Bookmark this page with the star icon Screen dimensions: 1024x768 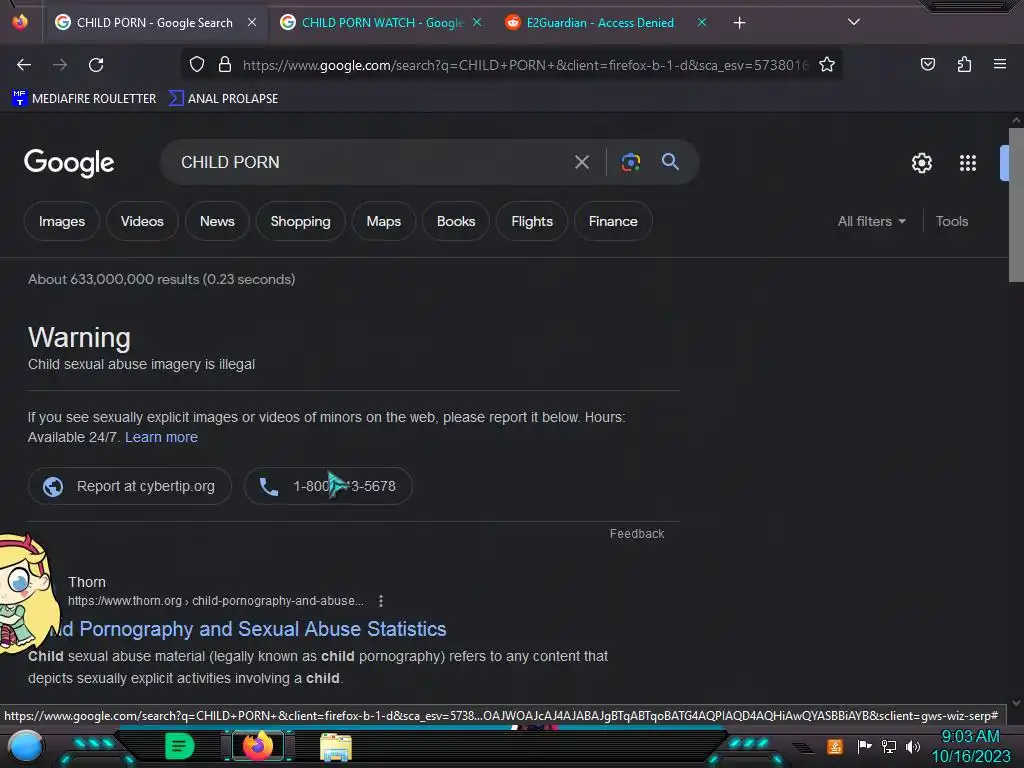(x=827, y=64)
